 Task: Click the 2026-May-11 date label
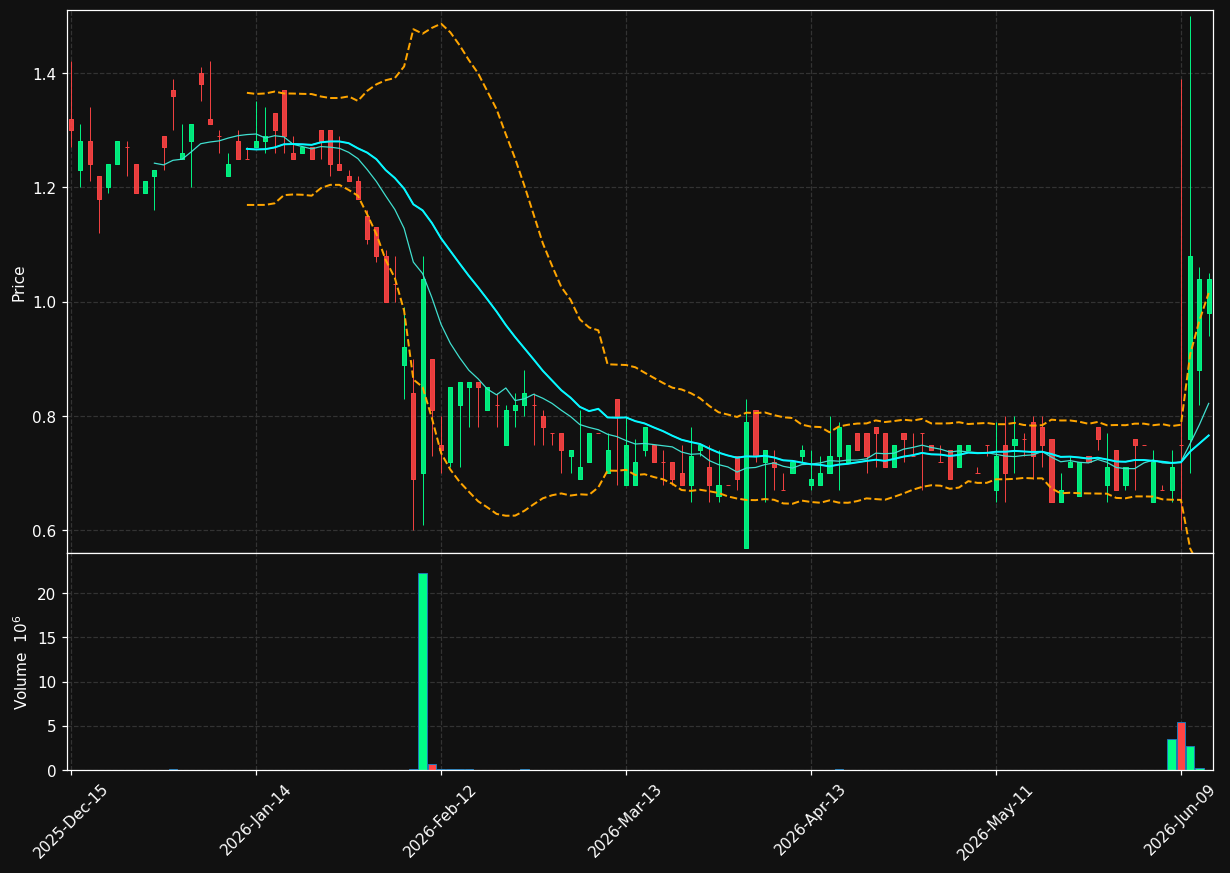coord(995,821)
